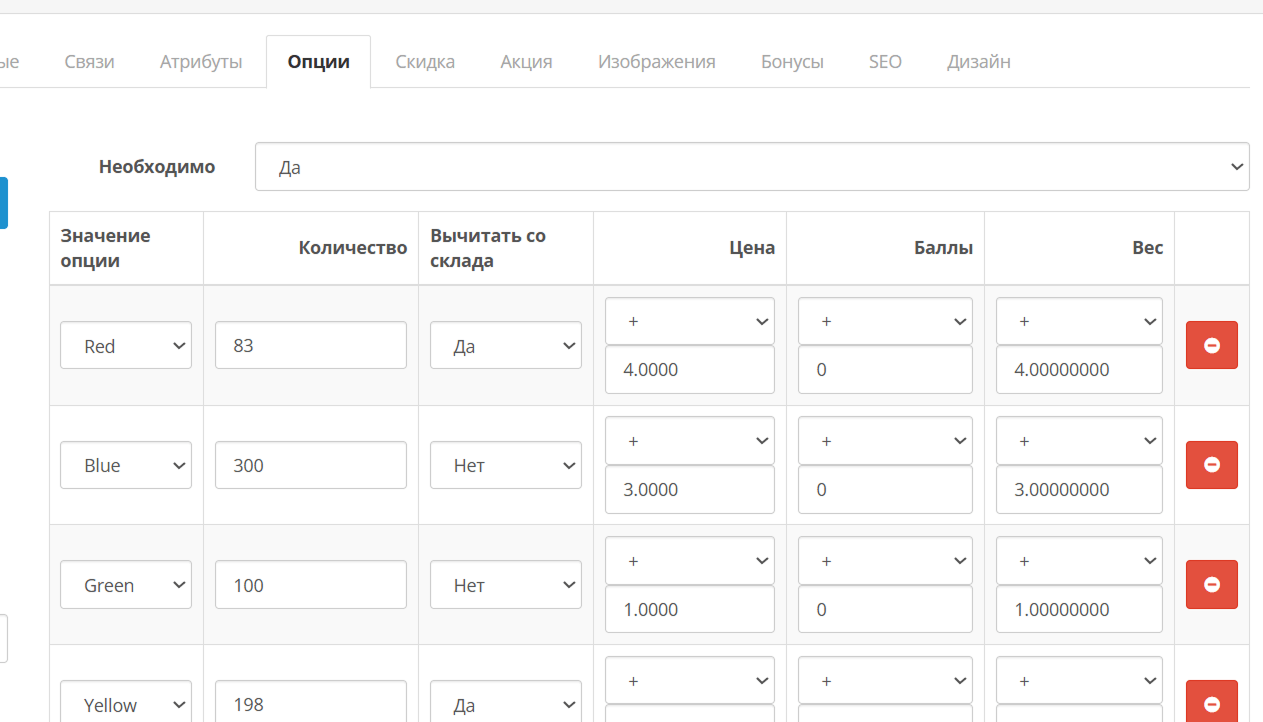Open the Yellow option value dropdown
The image size is (1263, 722).
coord(126,701)
